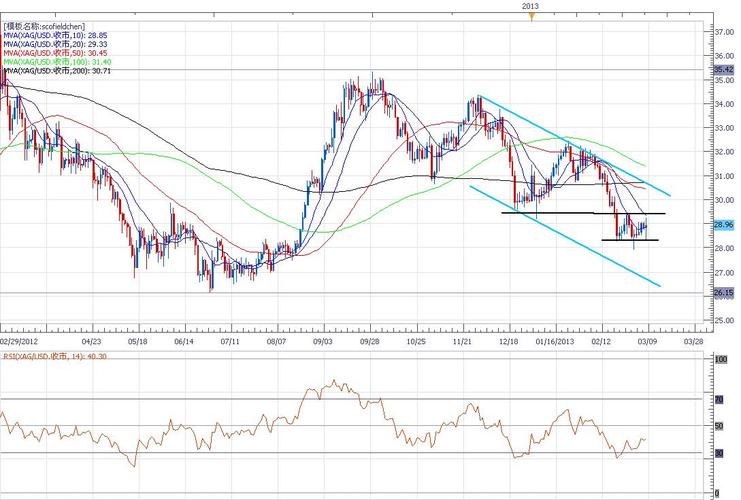Screen dimensions: 741x500
Task: Click the 25.00 price axis label
Action: pos(724,320)
